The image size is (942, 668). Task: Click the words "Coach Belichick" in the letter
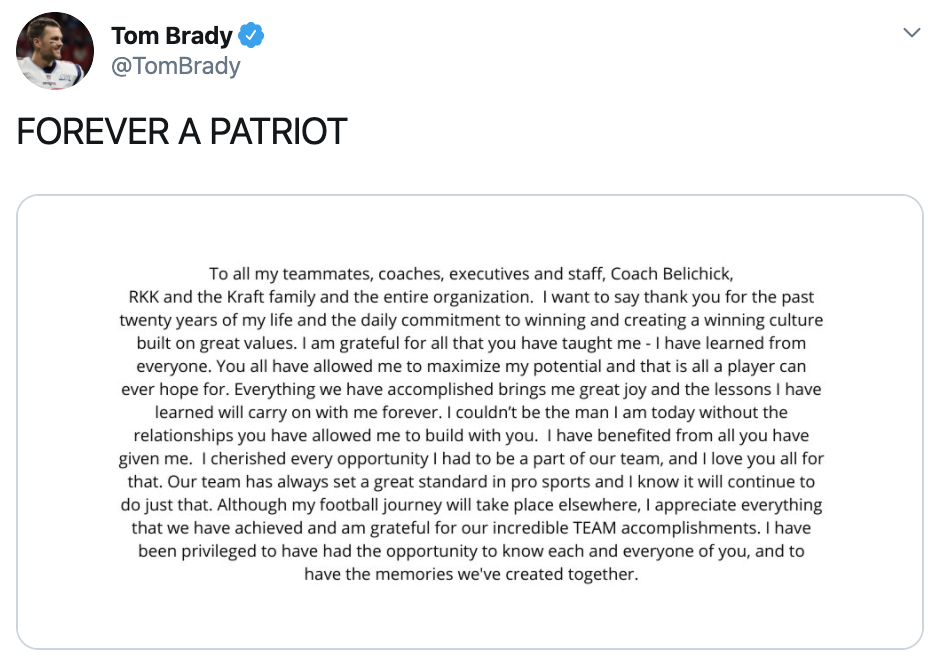pos(672,273)
